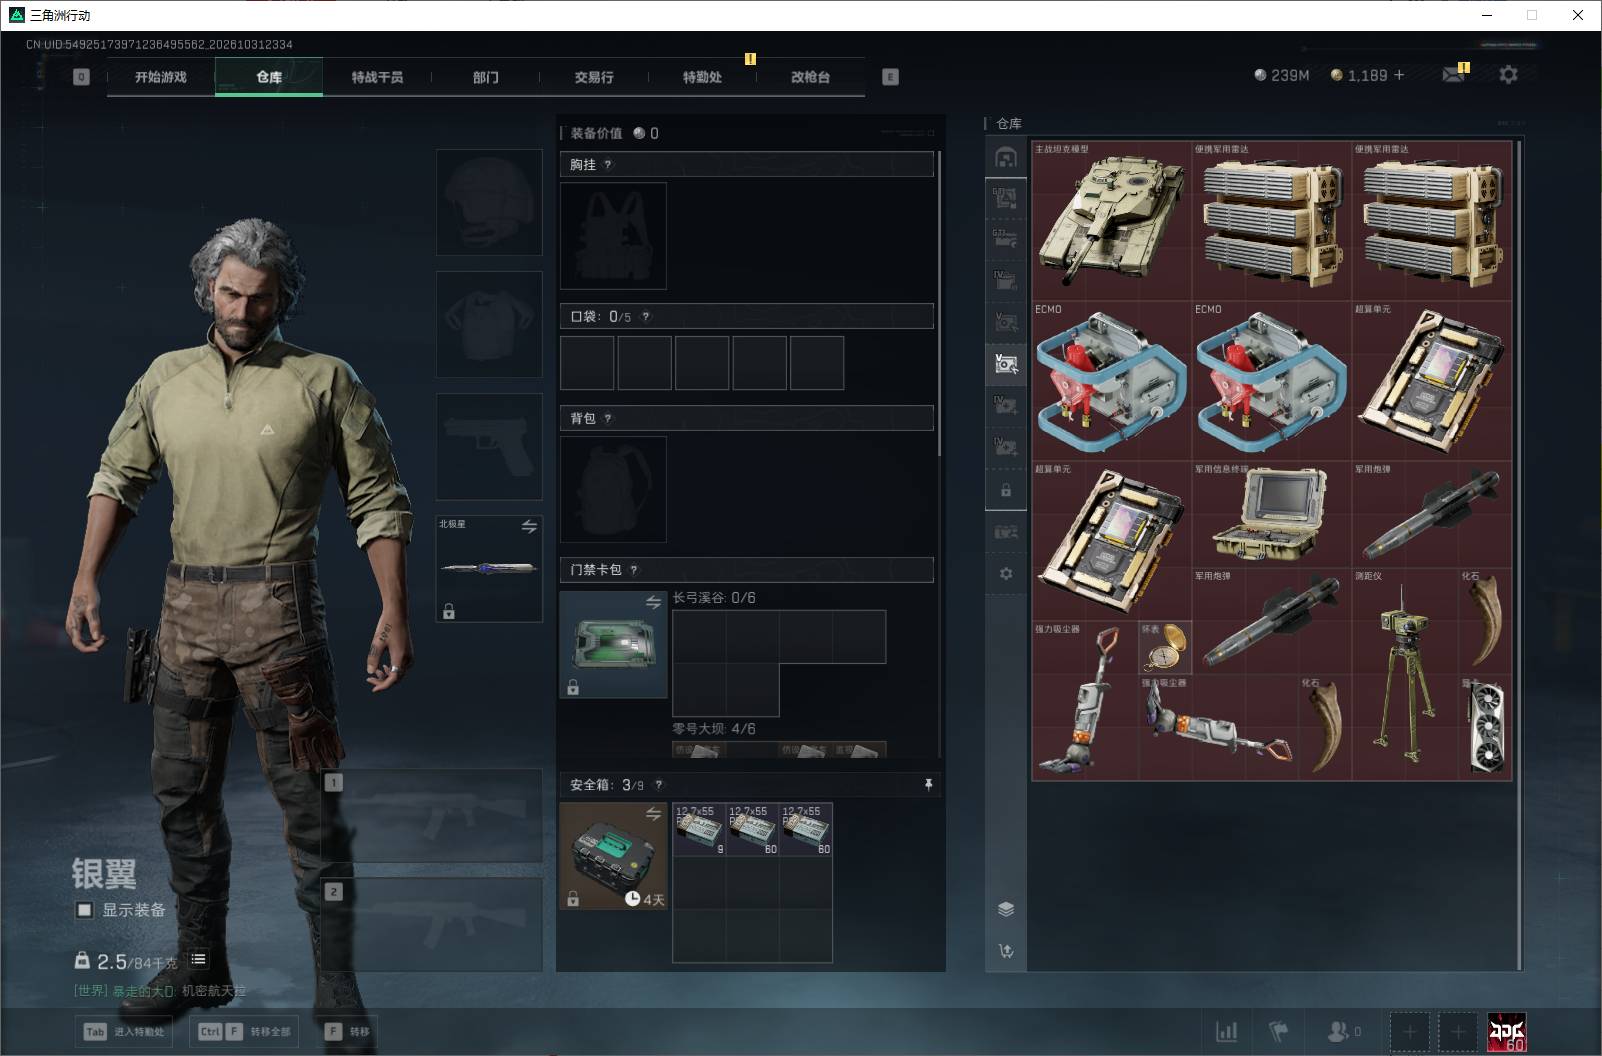The height and width of the screenshot is (1056, 1602).
Task: Select the 主战坦克模型 item in stash
Action: (1112, 221)
